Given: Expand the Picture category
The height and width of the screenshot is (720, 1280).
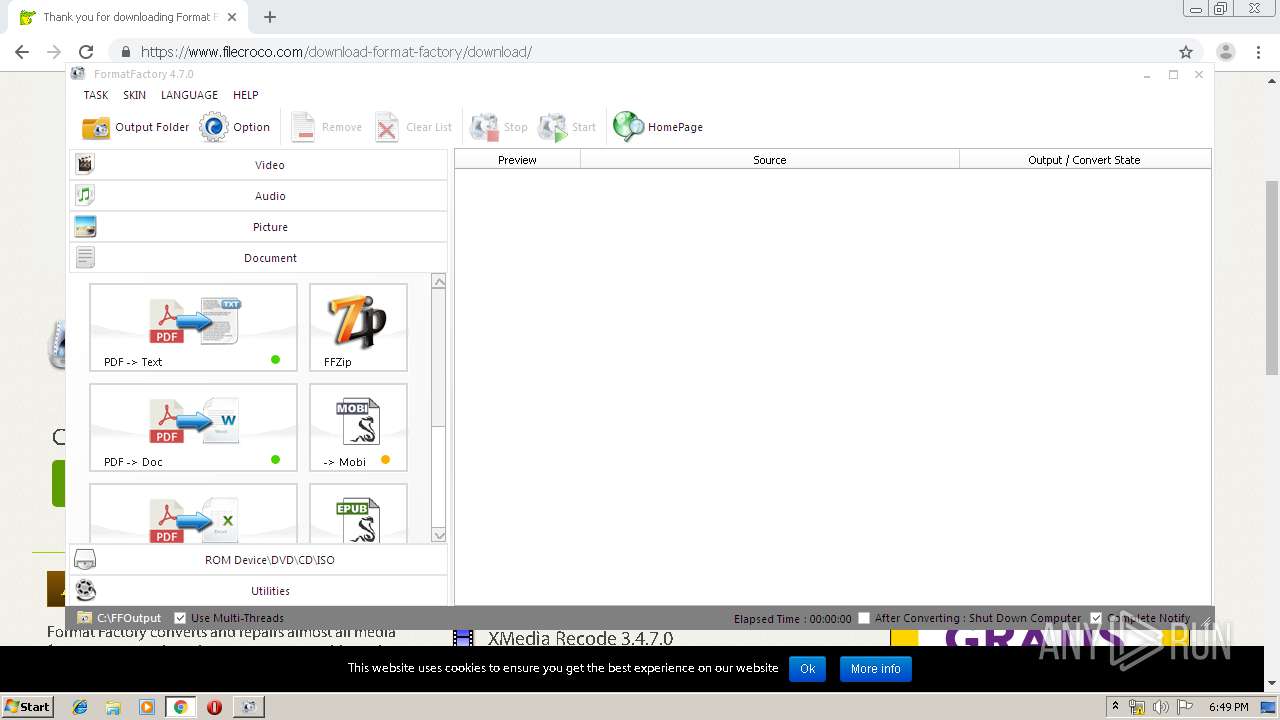Looking at the screenshot, I should coord(258,227).
